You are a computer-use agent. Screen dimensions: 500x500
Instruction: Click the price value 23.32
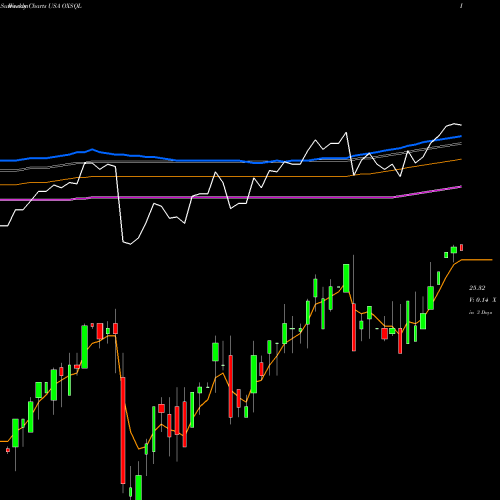click(x=477, y=288)
